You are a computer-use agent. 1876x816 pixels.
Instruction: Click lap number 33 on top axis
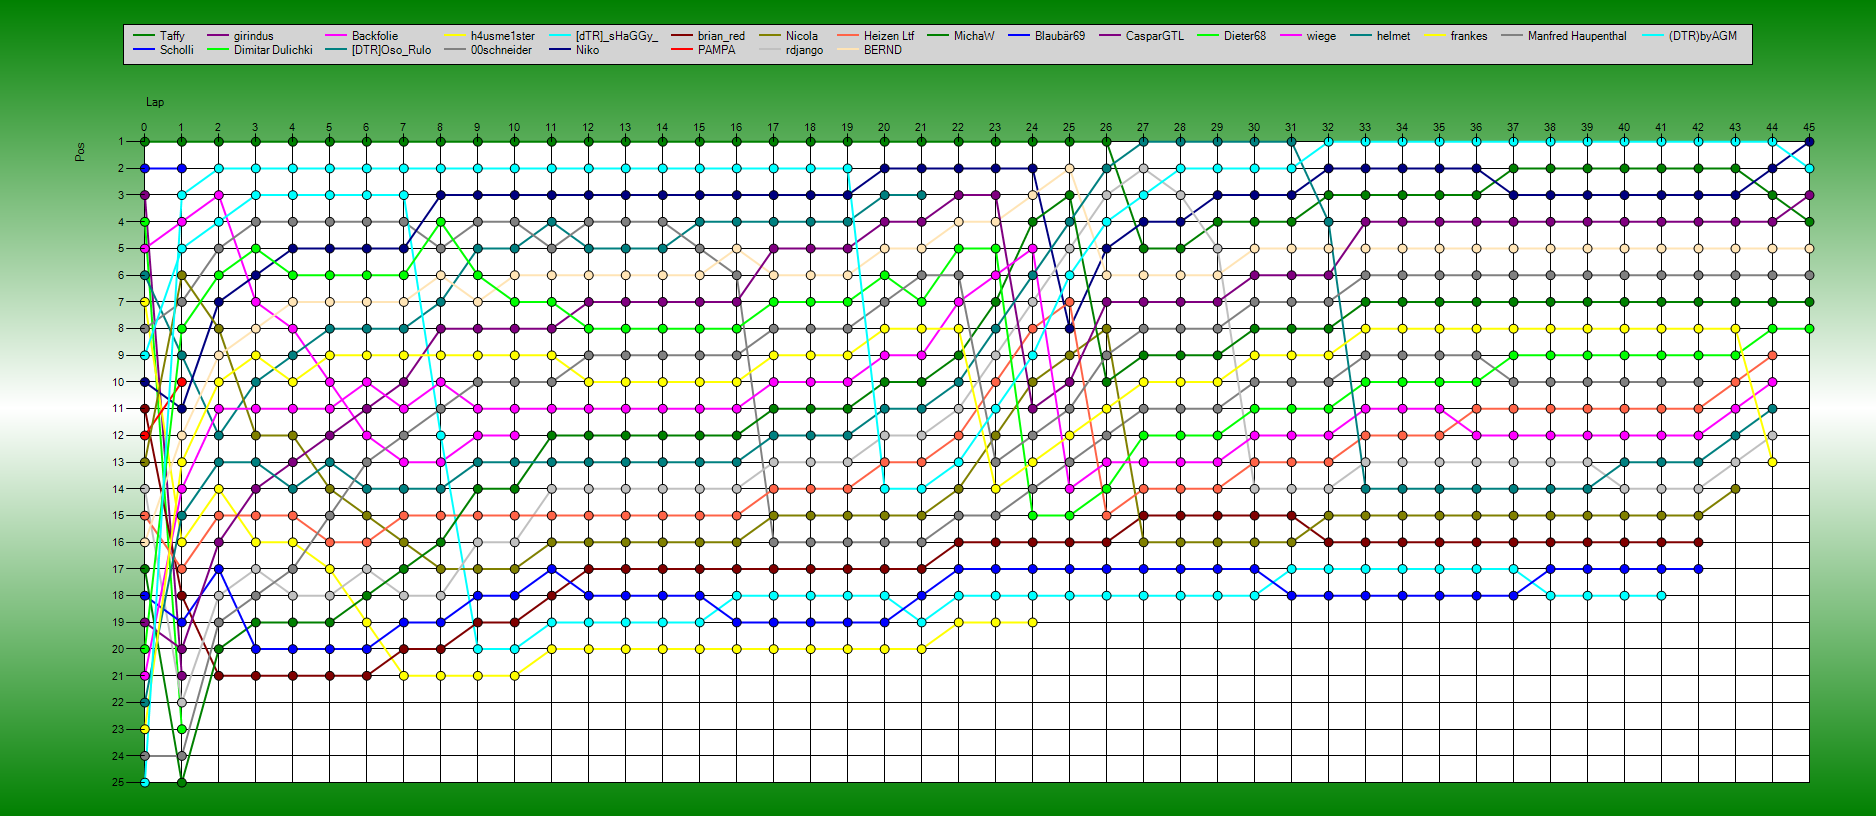point(1365,127)
